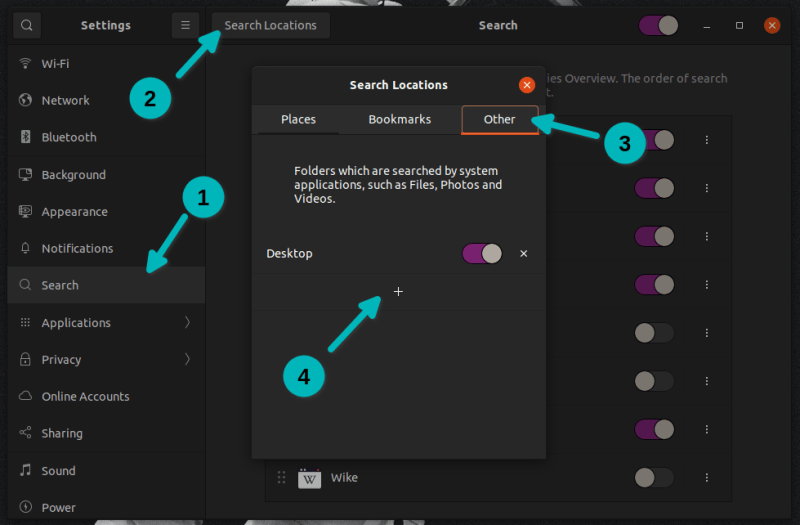Open Sound settings in the sidebar

click(106, 470)
